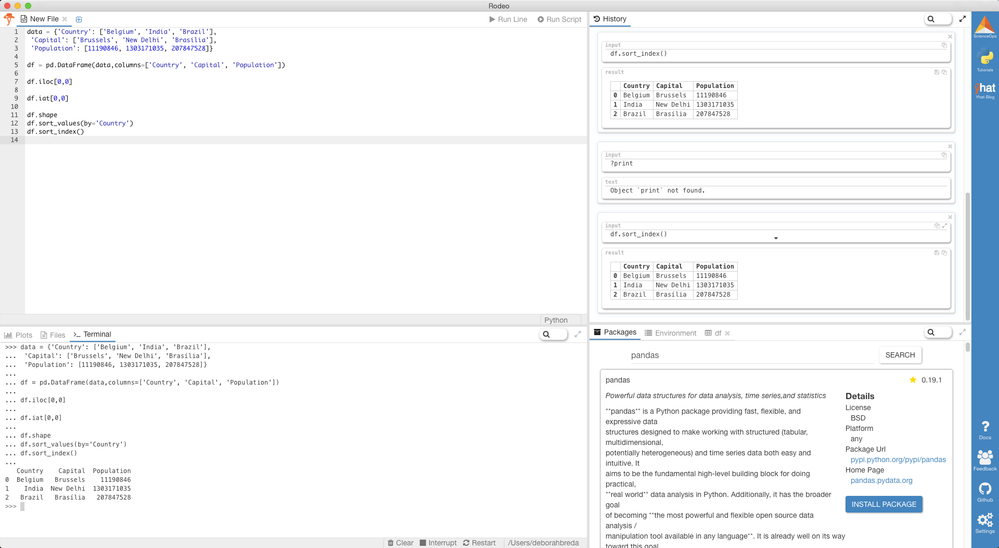Click df.sort_values(by='Country') in the editor
999x548 pixels.
pyautogui.click(x=80, y=123)
